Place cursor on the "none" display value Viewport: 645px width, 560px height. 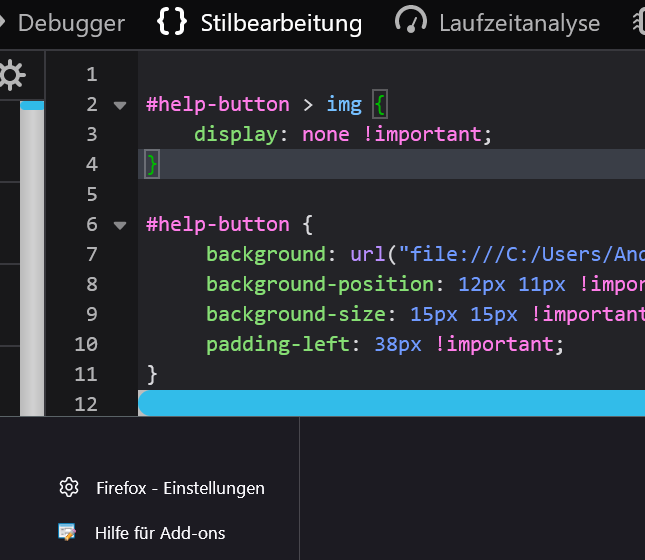[328, 134]
